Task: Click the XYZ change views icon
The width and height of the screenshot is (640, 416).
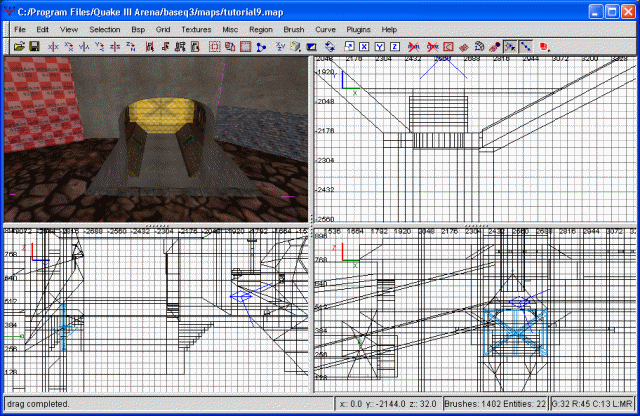Action: point(280,47)
